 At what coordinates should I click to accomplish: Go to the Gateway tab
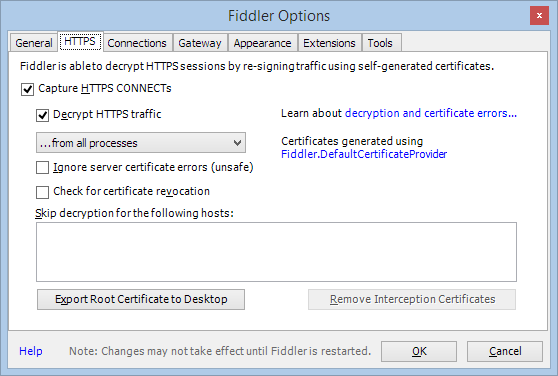200,43
